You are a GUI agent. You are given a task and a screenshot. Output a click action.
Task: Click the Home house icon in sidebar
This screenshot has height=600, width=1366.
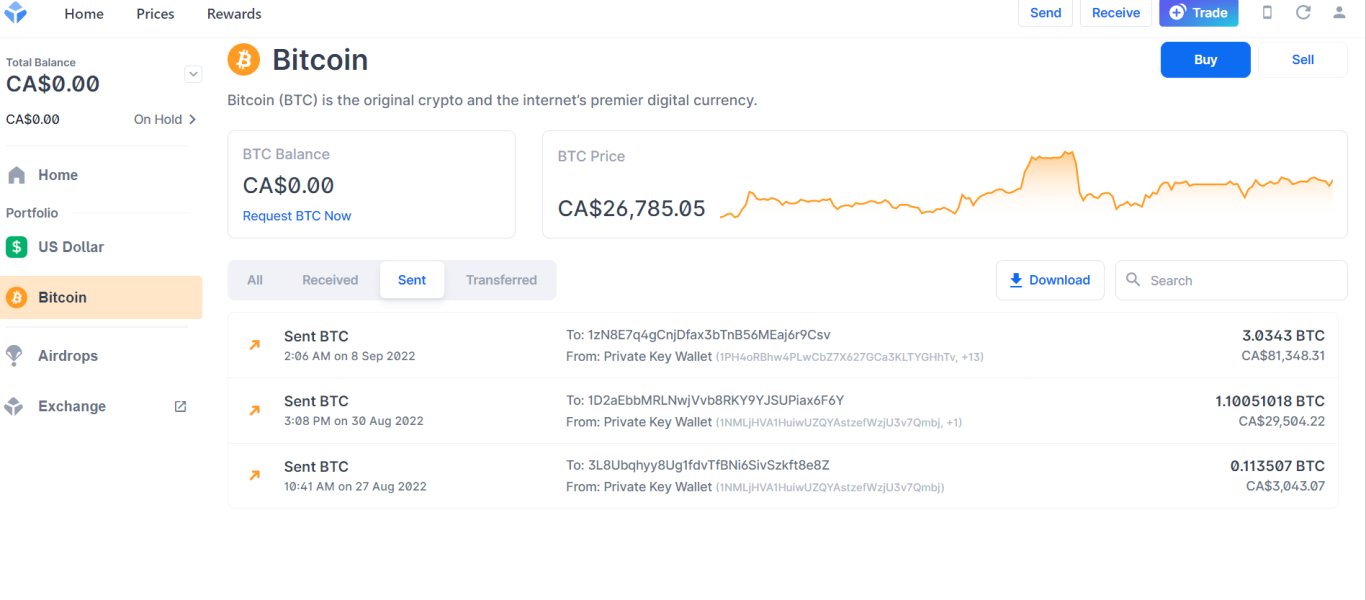pyautogui.click(x=17, y=175)
